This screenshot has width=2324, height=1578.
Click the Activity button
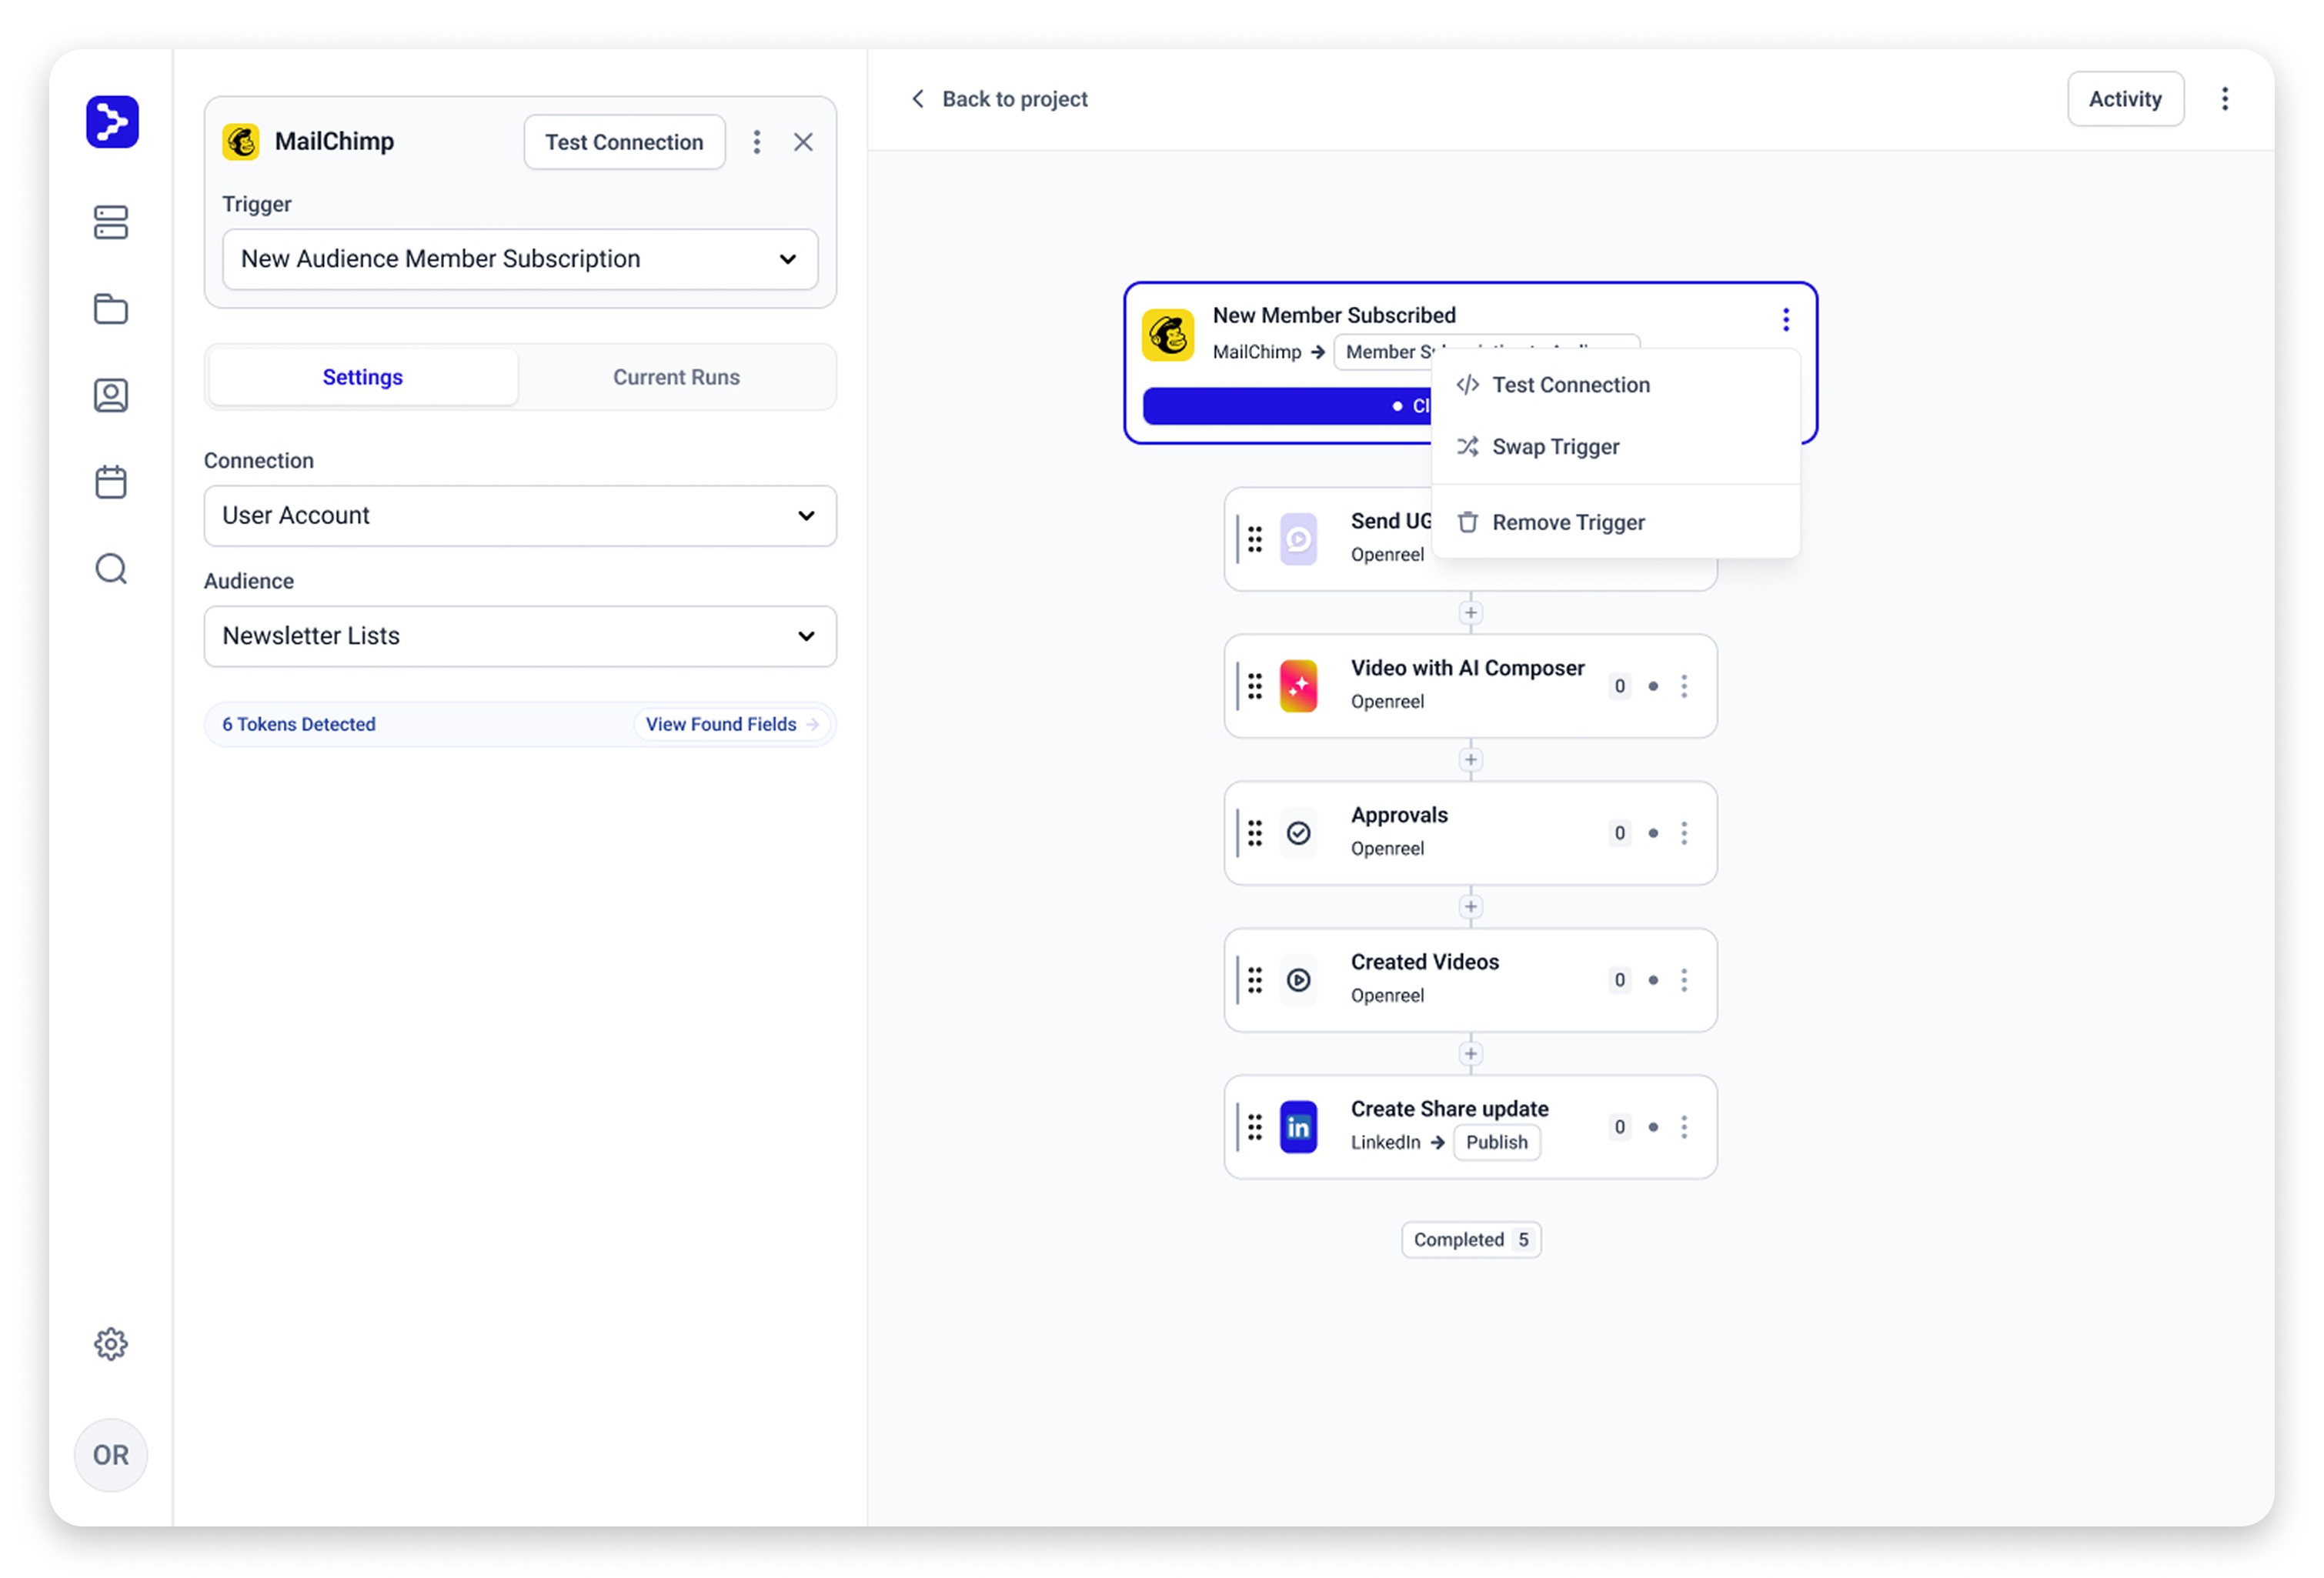point(2124,99)
